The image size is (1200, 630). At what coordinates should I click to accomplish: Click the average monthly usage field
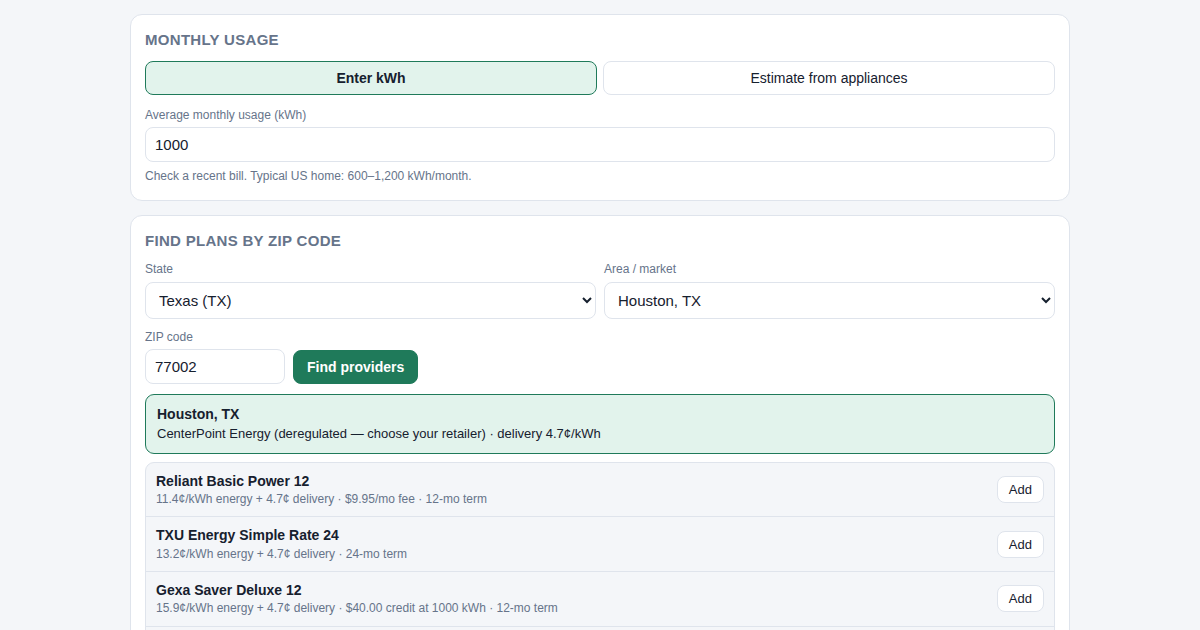600,144
